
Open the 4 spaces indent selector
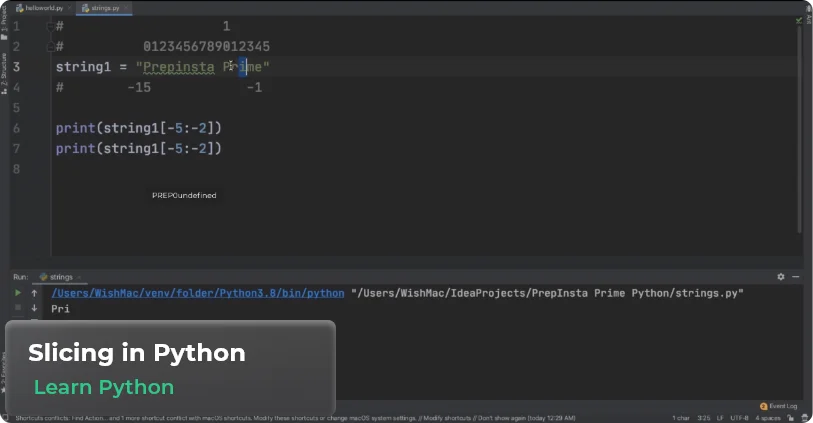tap(768, 418)
